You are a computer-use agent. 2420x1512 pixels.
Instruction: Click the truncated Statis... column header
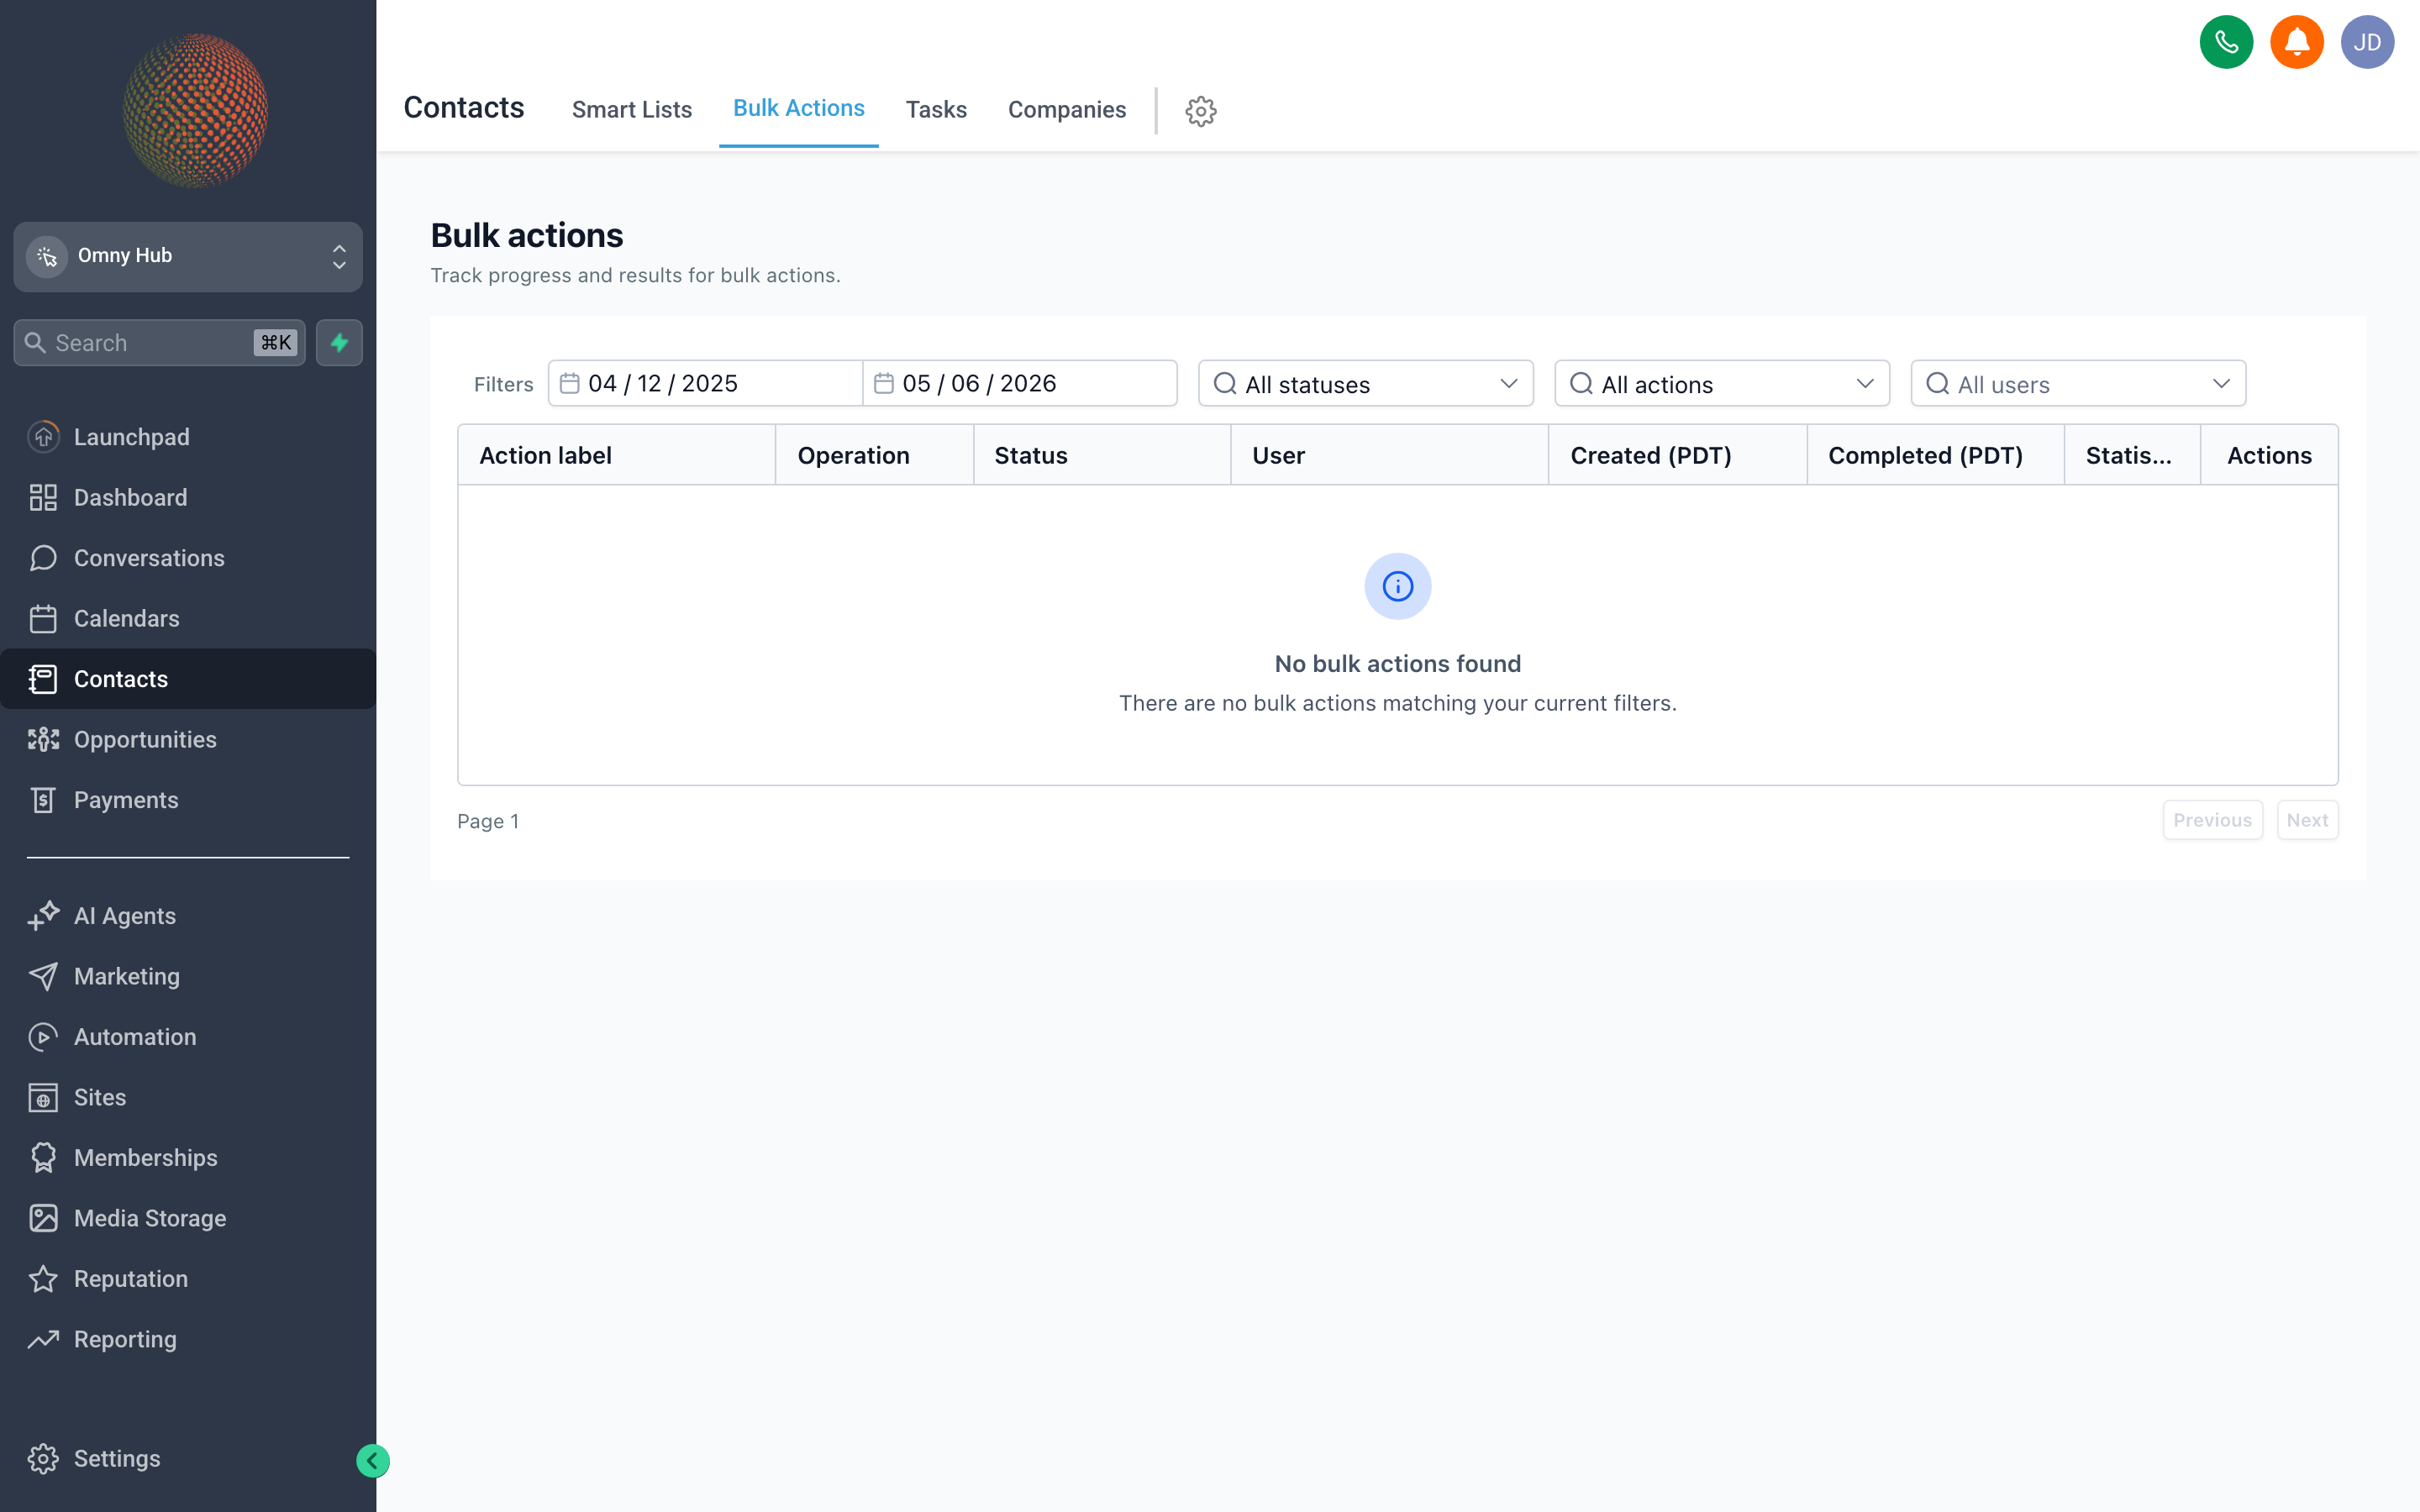[x=2132, y=455]
